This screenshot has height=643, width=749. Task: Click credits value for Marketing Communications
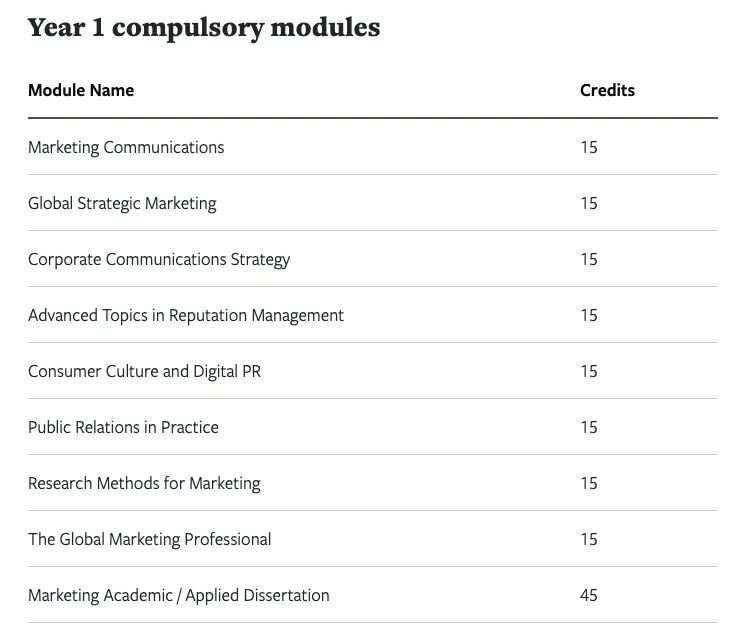click(x=589, y=147)
